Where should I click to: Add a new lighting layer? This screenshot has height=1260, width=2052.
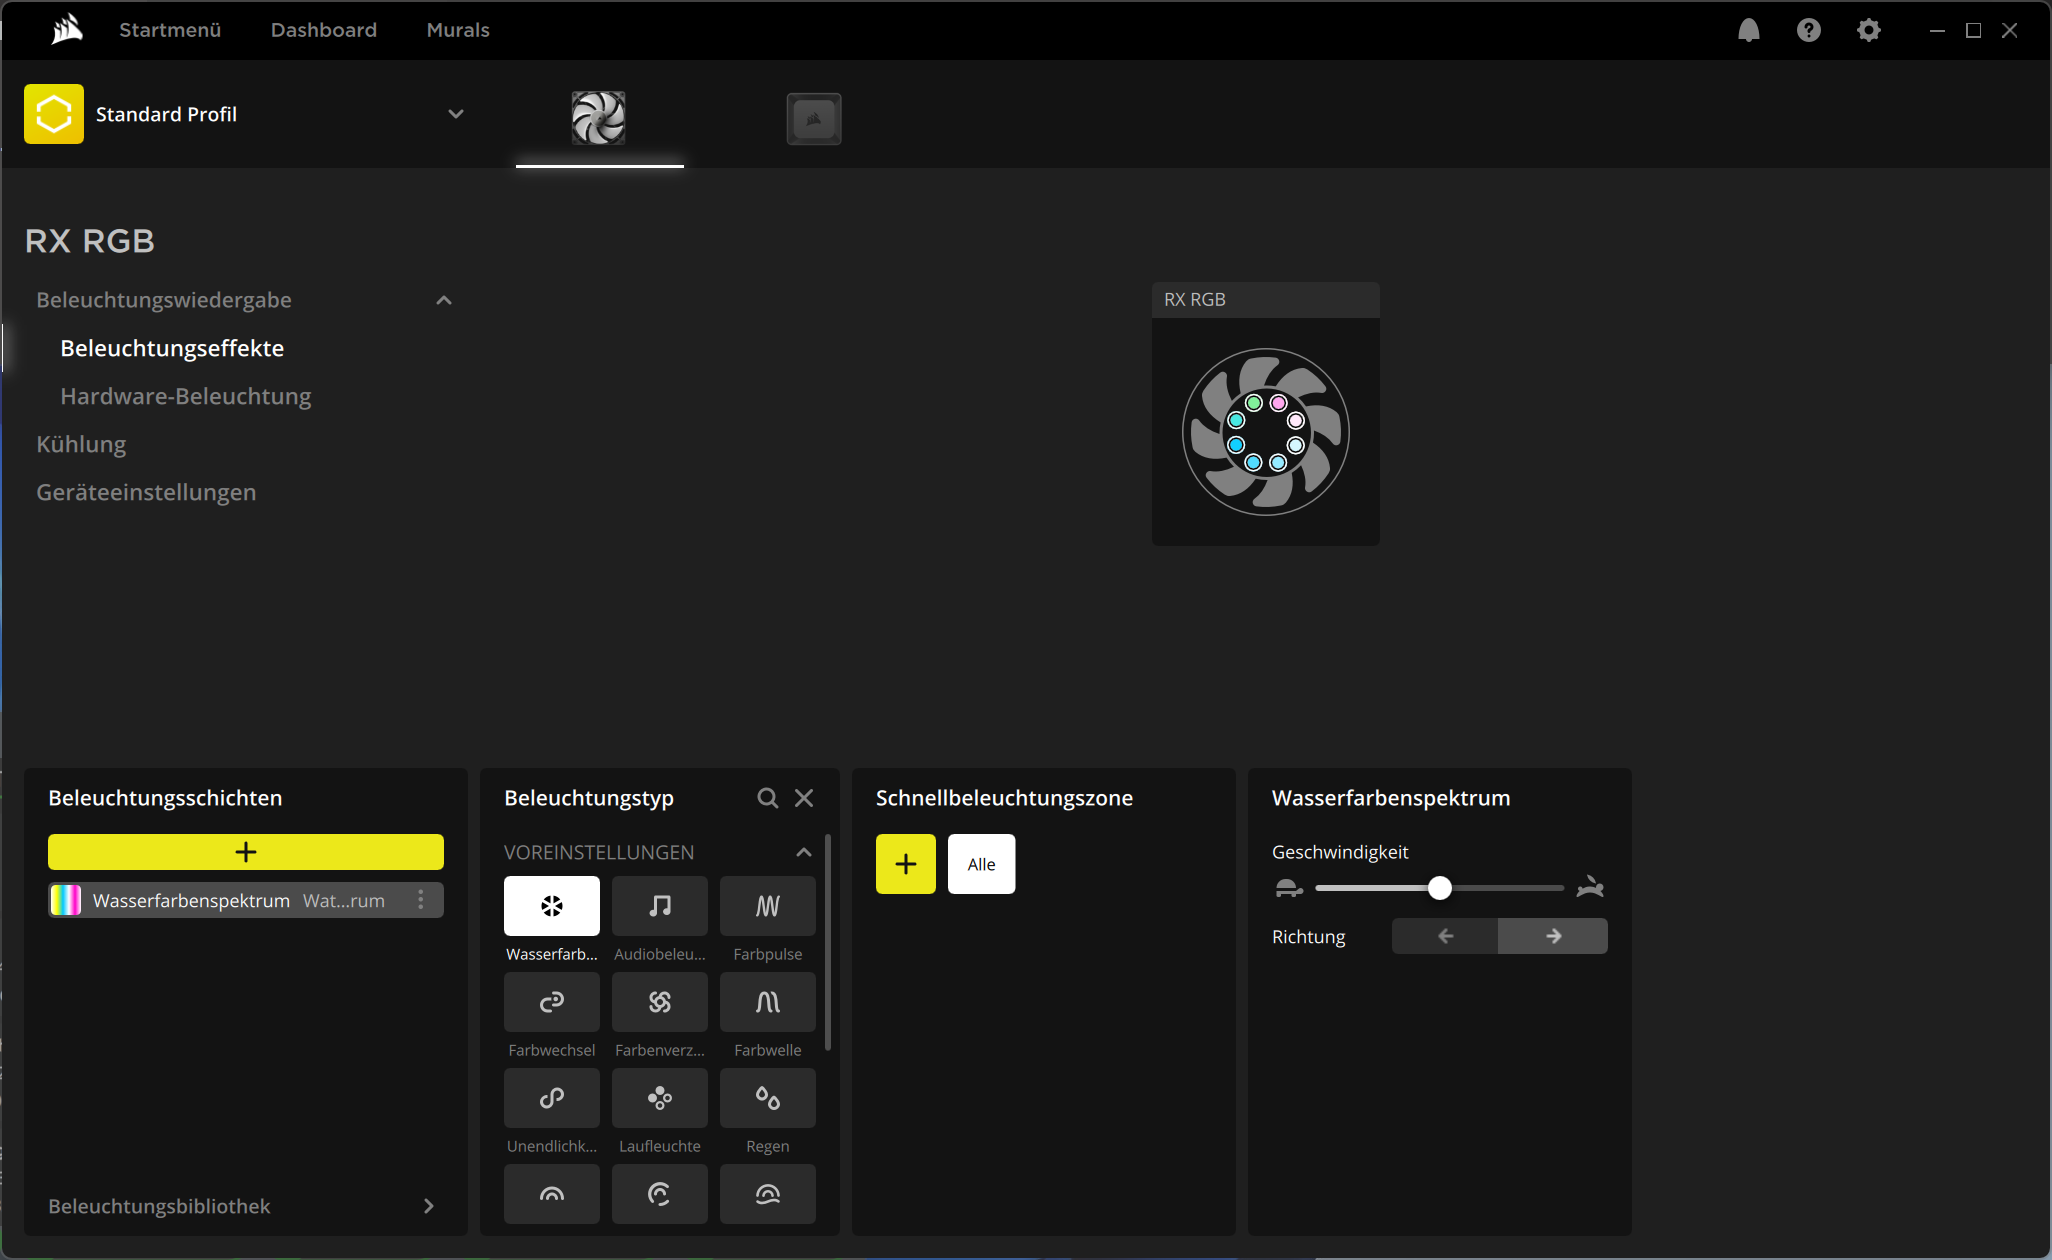pos(246,852)
